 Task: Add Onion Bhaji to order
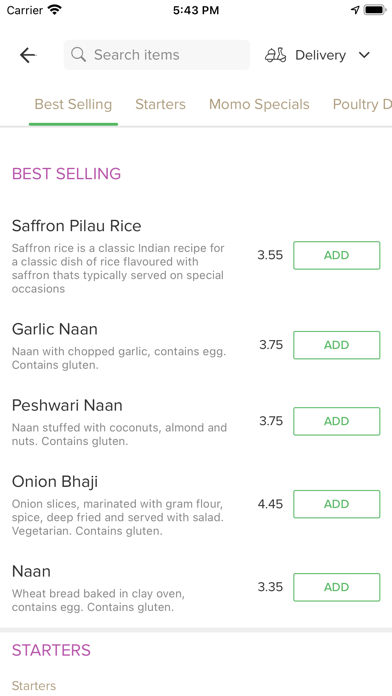point(337,504)
